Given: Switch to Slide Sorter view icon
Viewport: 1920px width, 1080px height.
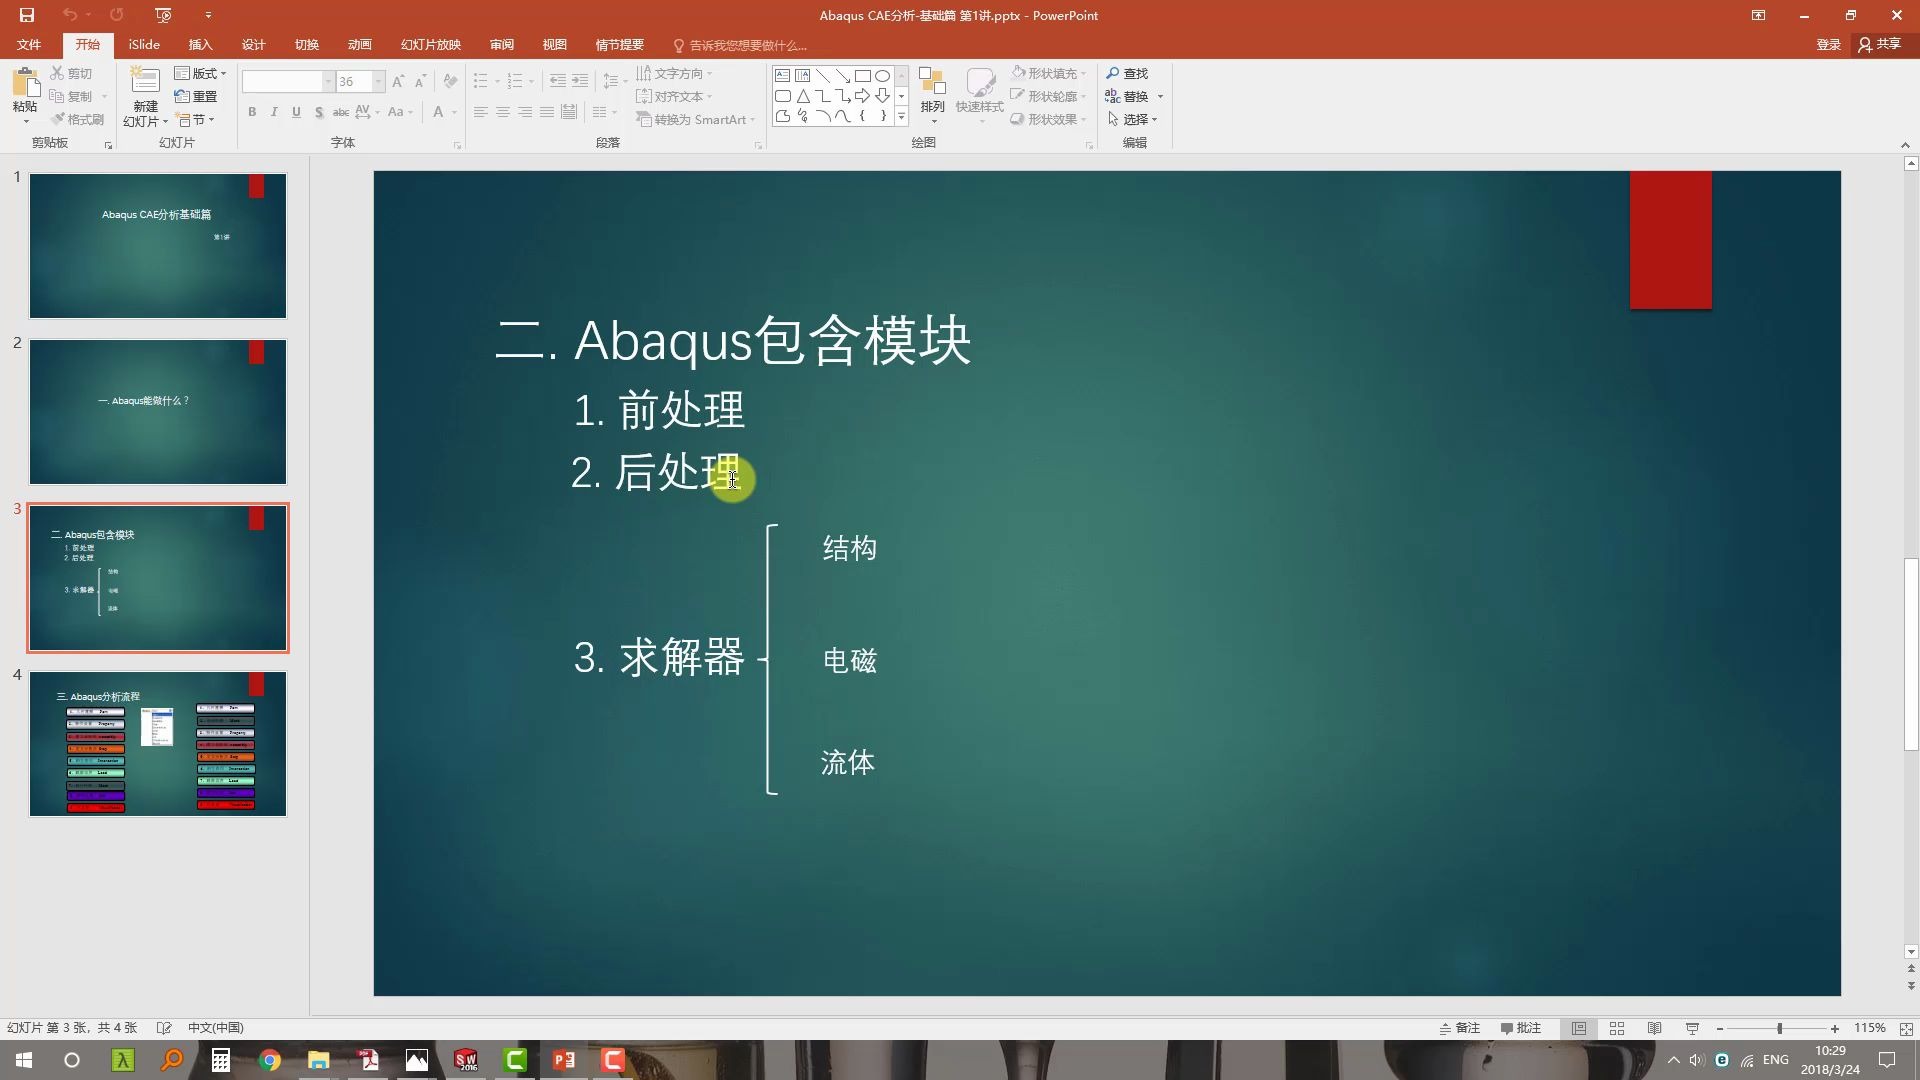Looking at the screenshot, I should [x=1617, y=1028].
